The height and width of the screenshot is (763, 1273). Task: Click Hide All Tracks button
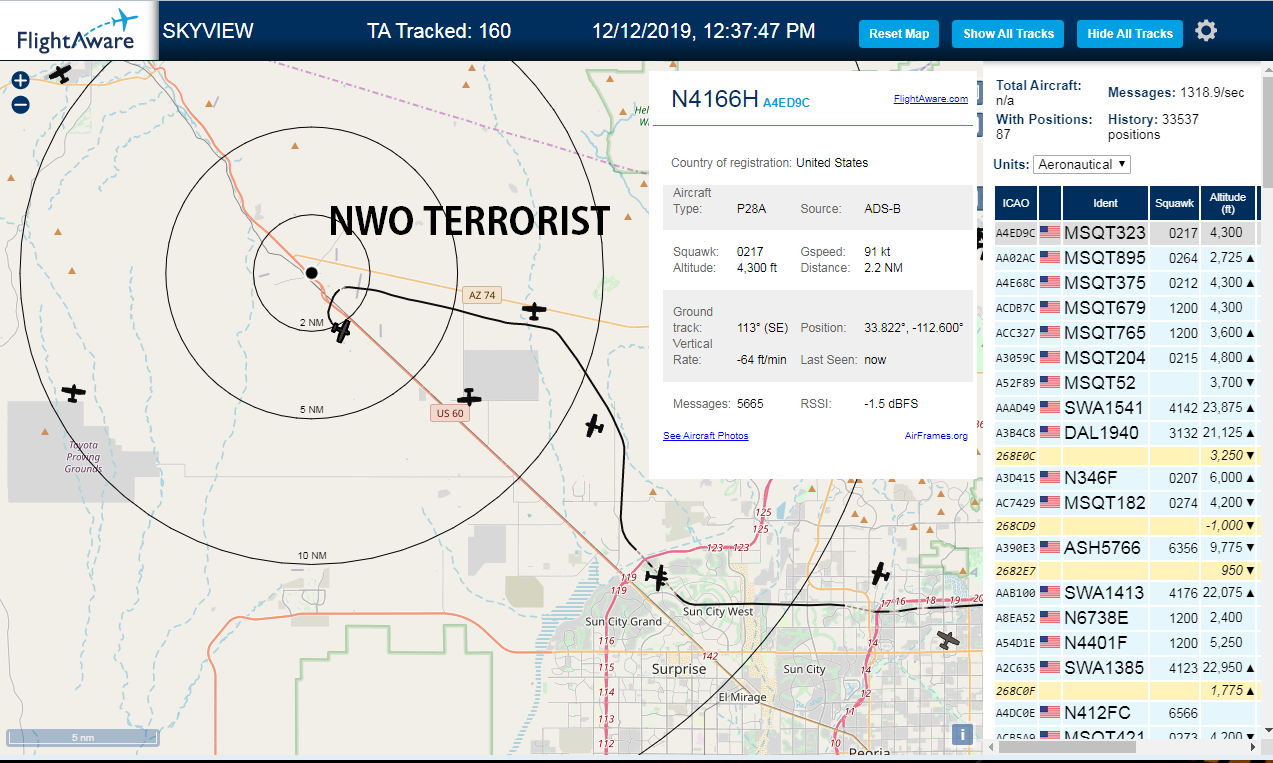[x=1130, y=34]
